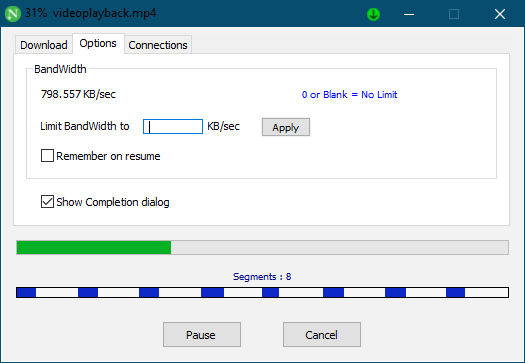Open the Connections tab
Viewport: 525px width, 363px height.
(158, 45)
